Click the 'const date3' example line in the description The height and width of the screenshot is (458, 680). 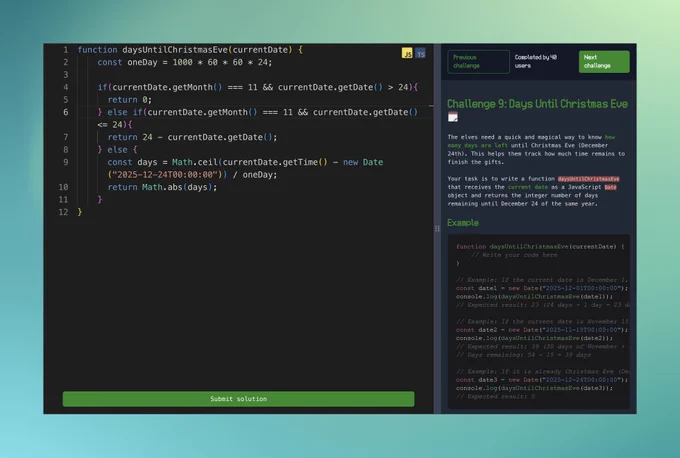click(x=542, y=379)
